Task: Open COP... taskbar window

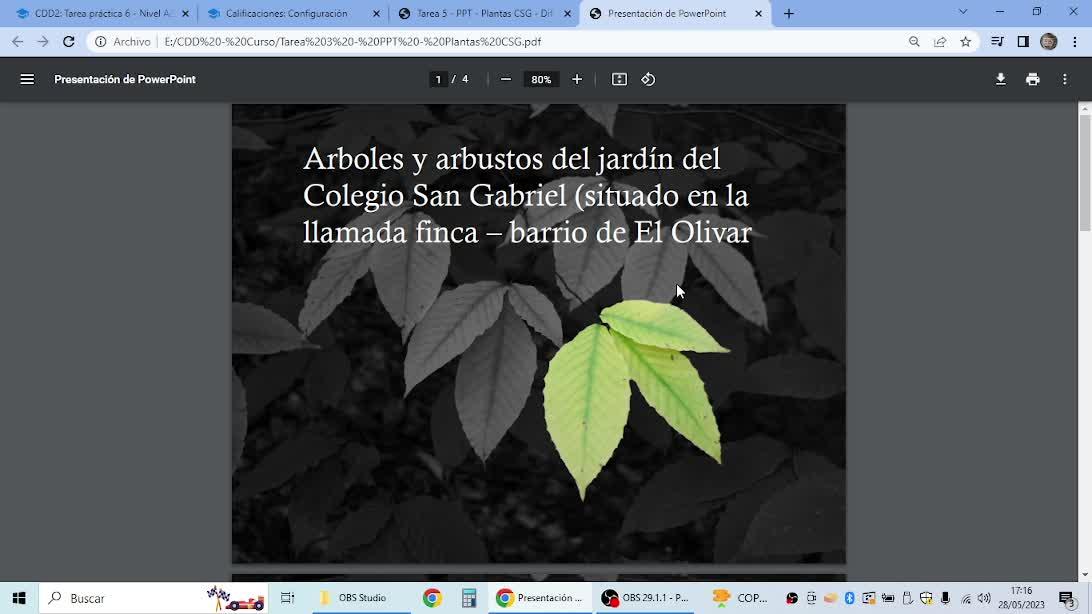Action: [740, 598]
